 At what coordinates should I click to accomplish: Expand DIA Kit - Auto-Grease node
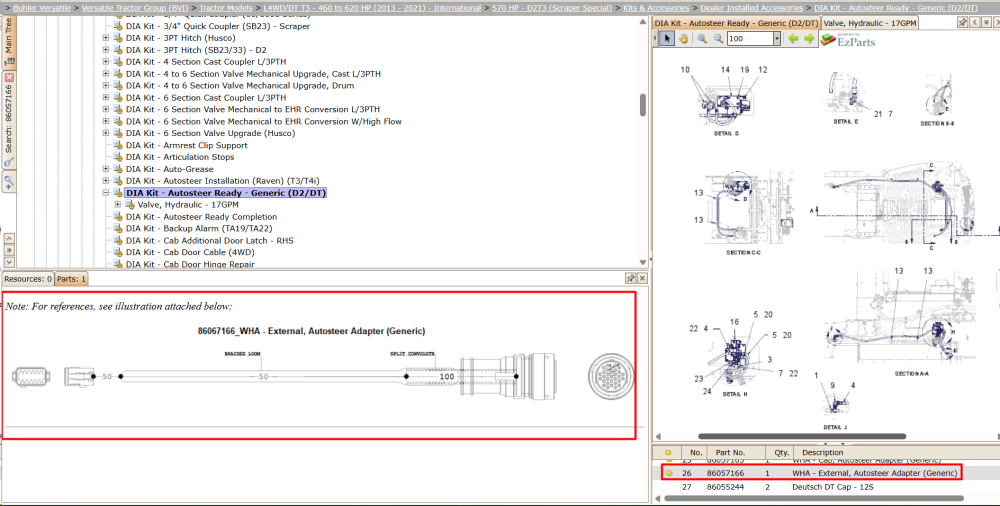[106, 169]
